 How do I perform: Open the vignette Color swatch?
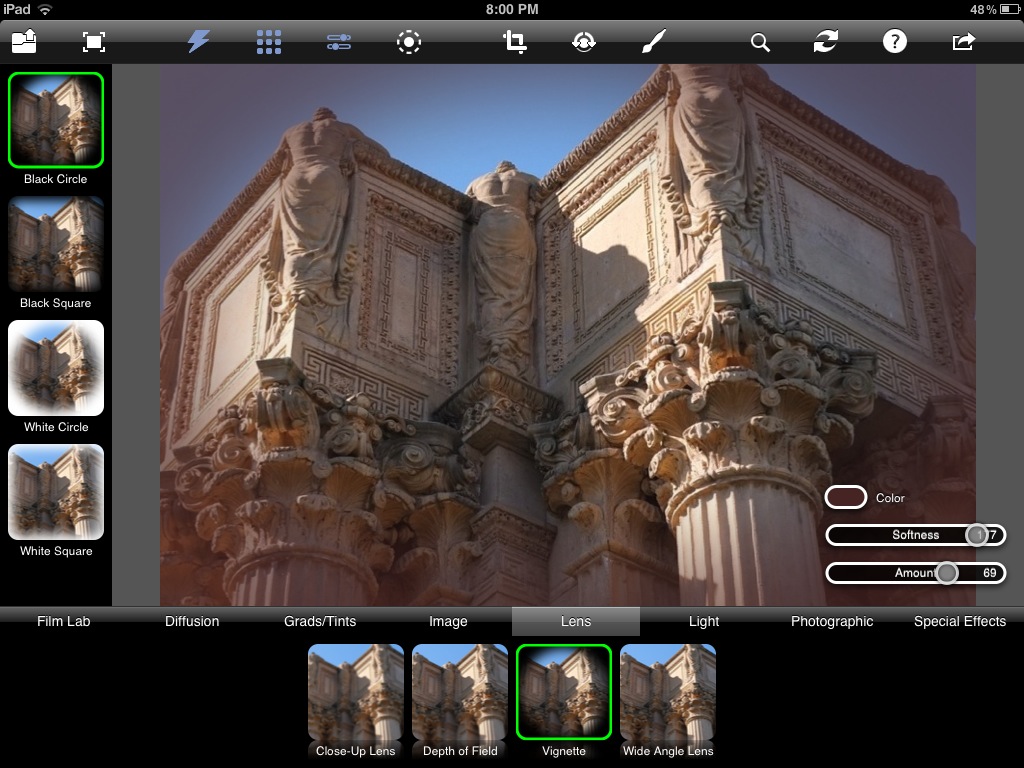coord(845,497)
